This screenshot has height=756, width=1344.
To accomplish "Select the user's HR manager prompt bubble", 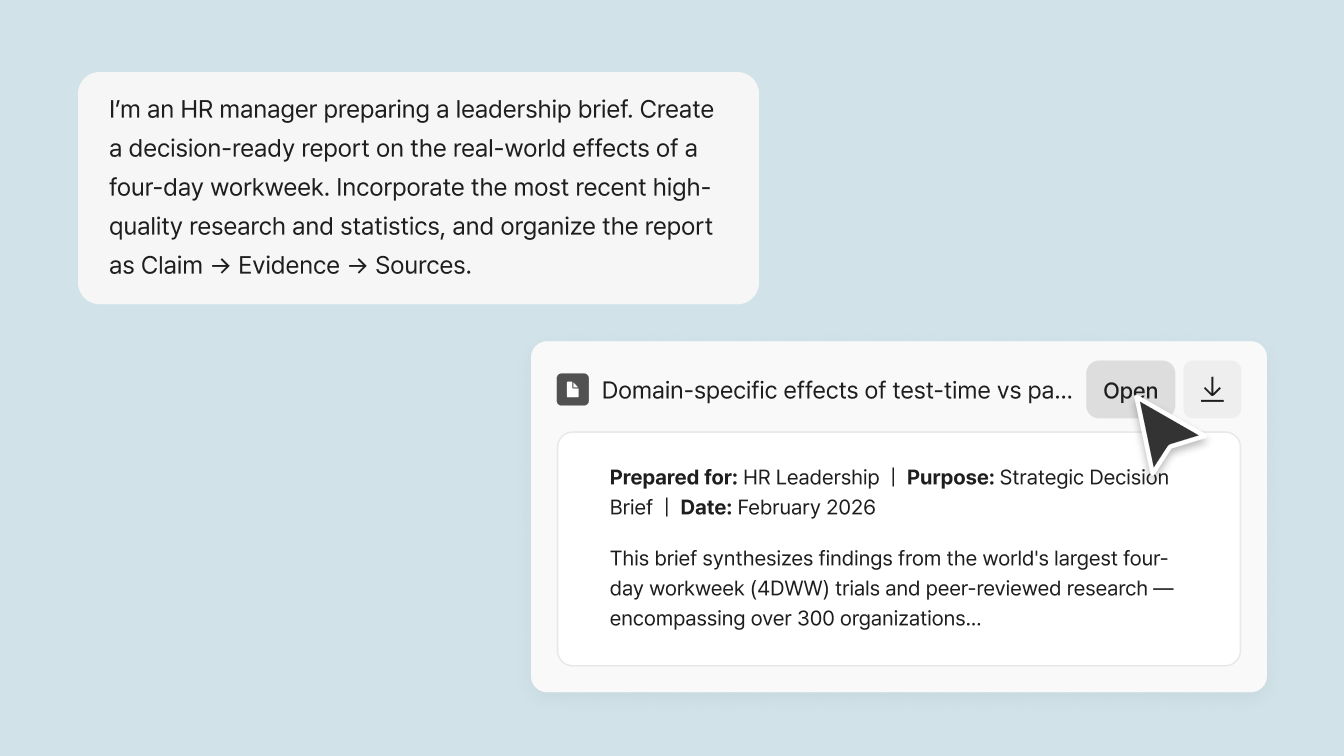I will click(x=418, y=188).
